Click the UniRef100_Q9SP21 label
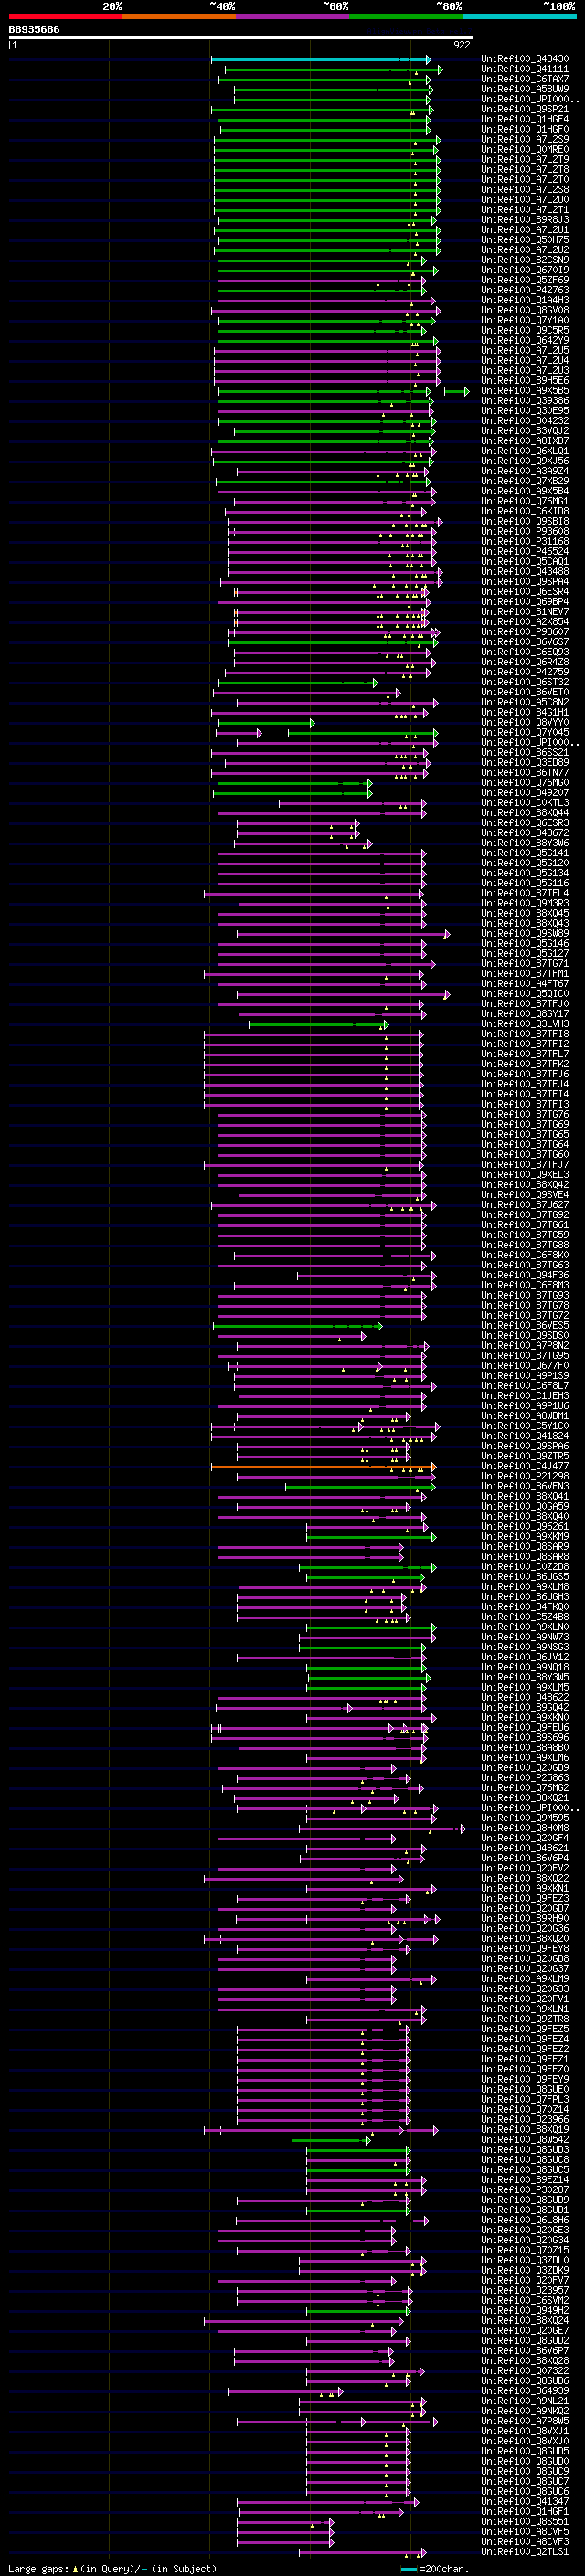 click(x=525, y=109)
